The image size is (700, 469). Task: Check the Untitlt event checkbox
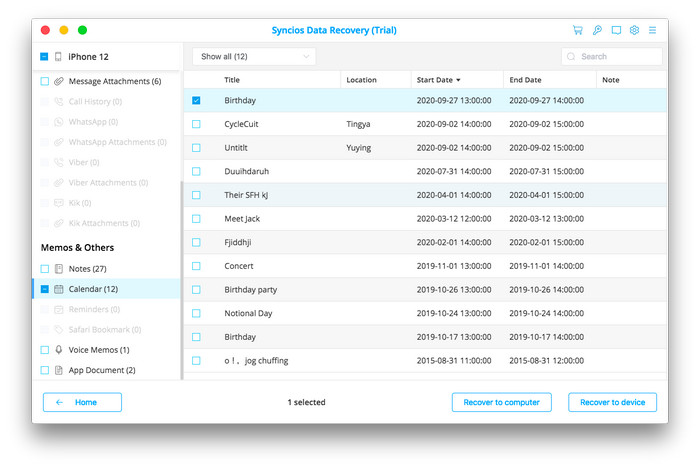click(x=196, y=148)
